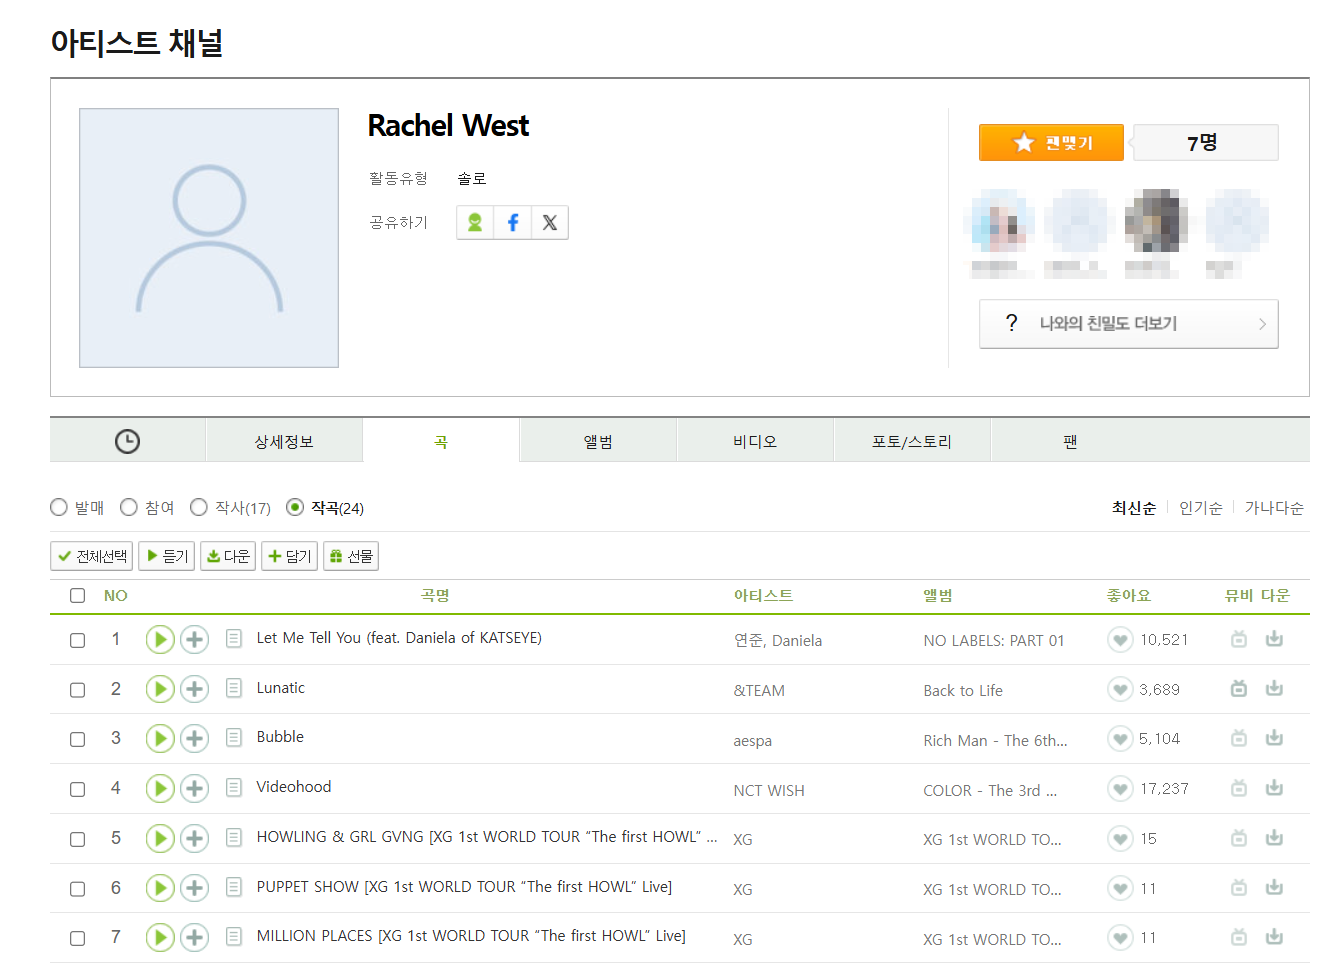This screenshot has width=1333, height=969.
Task: Share artist on Facebook
Action: coord(512,223)
